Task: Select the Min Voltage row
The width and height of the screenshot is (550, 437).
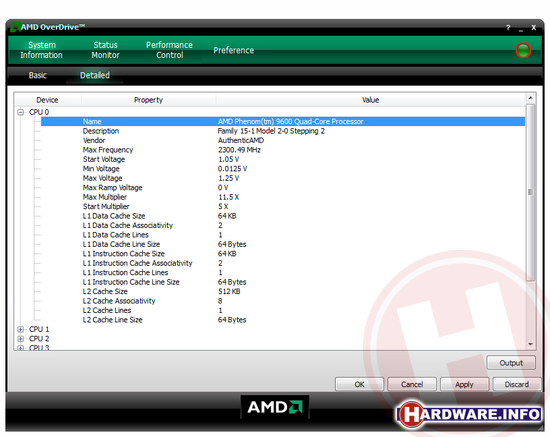Action: [283, 169]
